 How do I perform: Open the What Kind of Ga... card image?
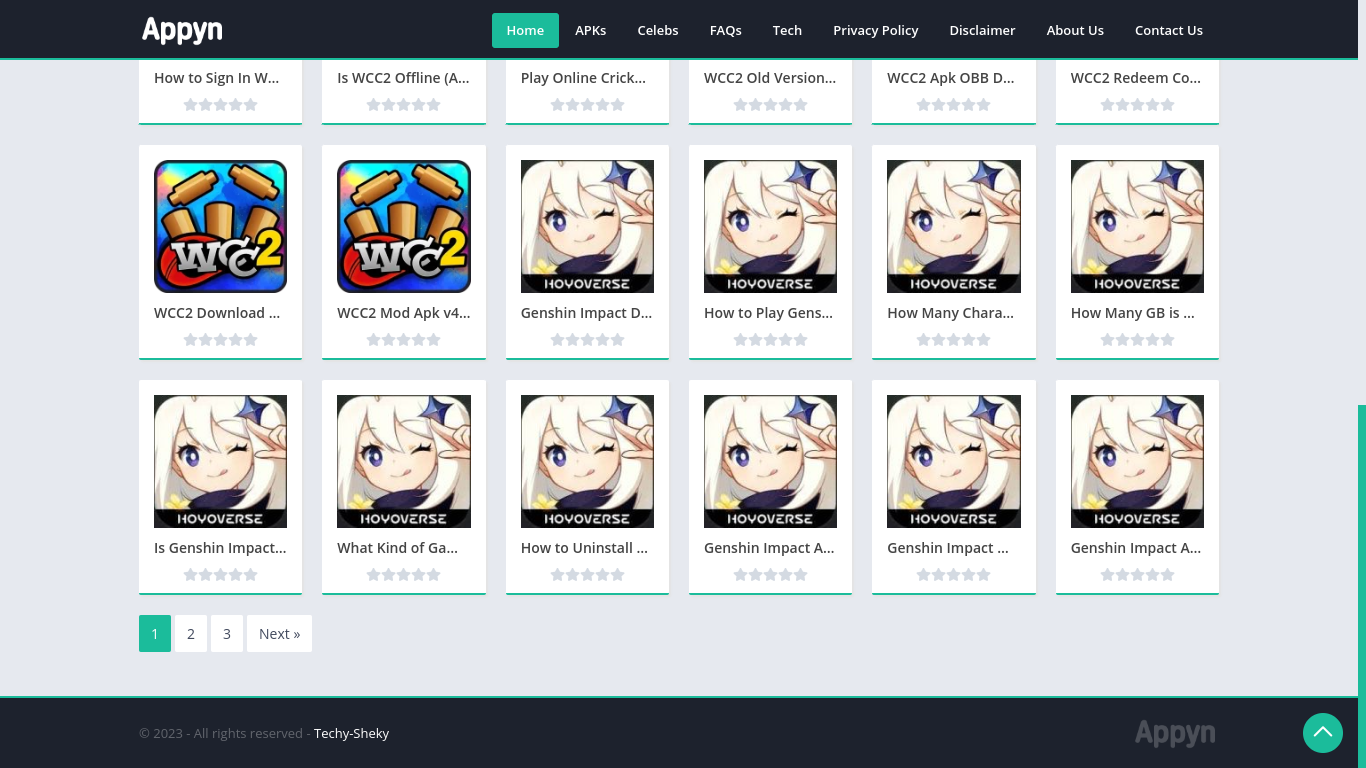404,461
